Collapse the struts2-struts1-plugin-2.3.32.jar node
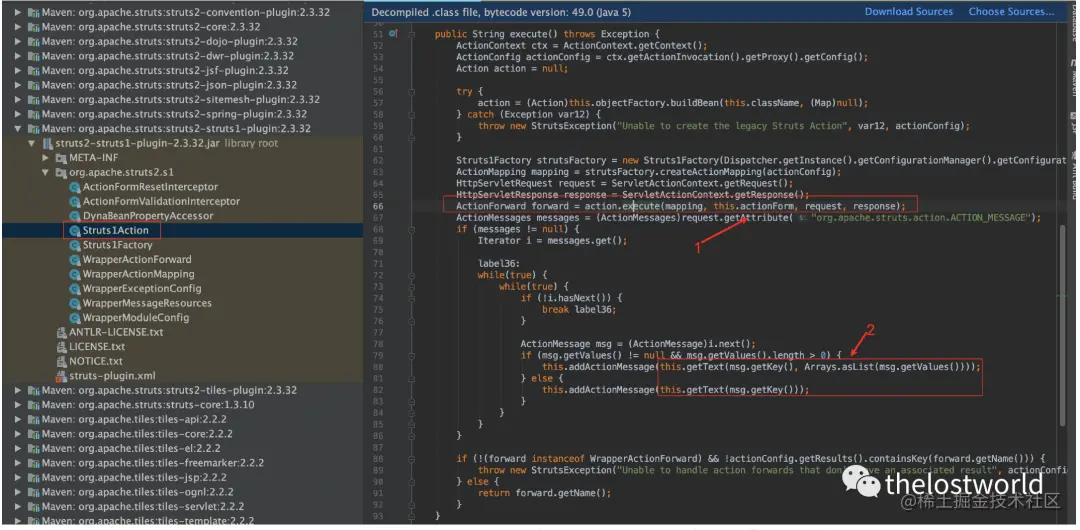This screenshot has width=1080, height=530. (x=32, y=143)
